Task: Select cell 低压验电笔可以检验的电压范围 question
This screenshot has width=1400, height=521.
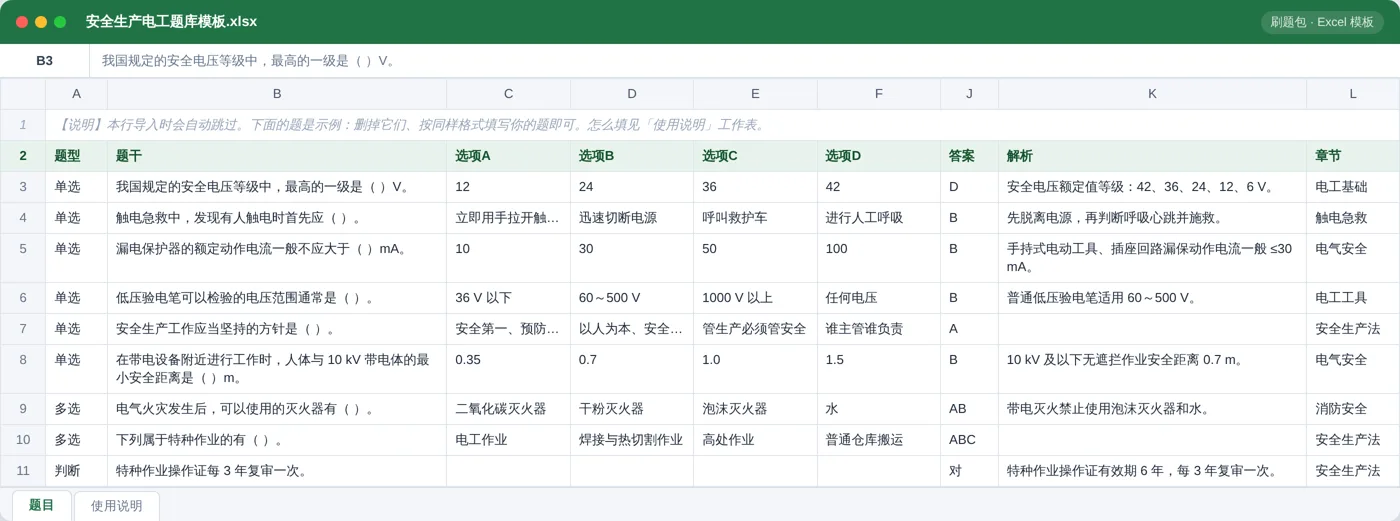Action: point(277,298)
